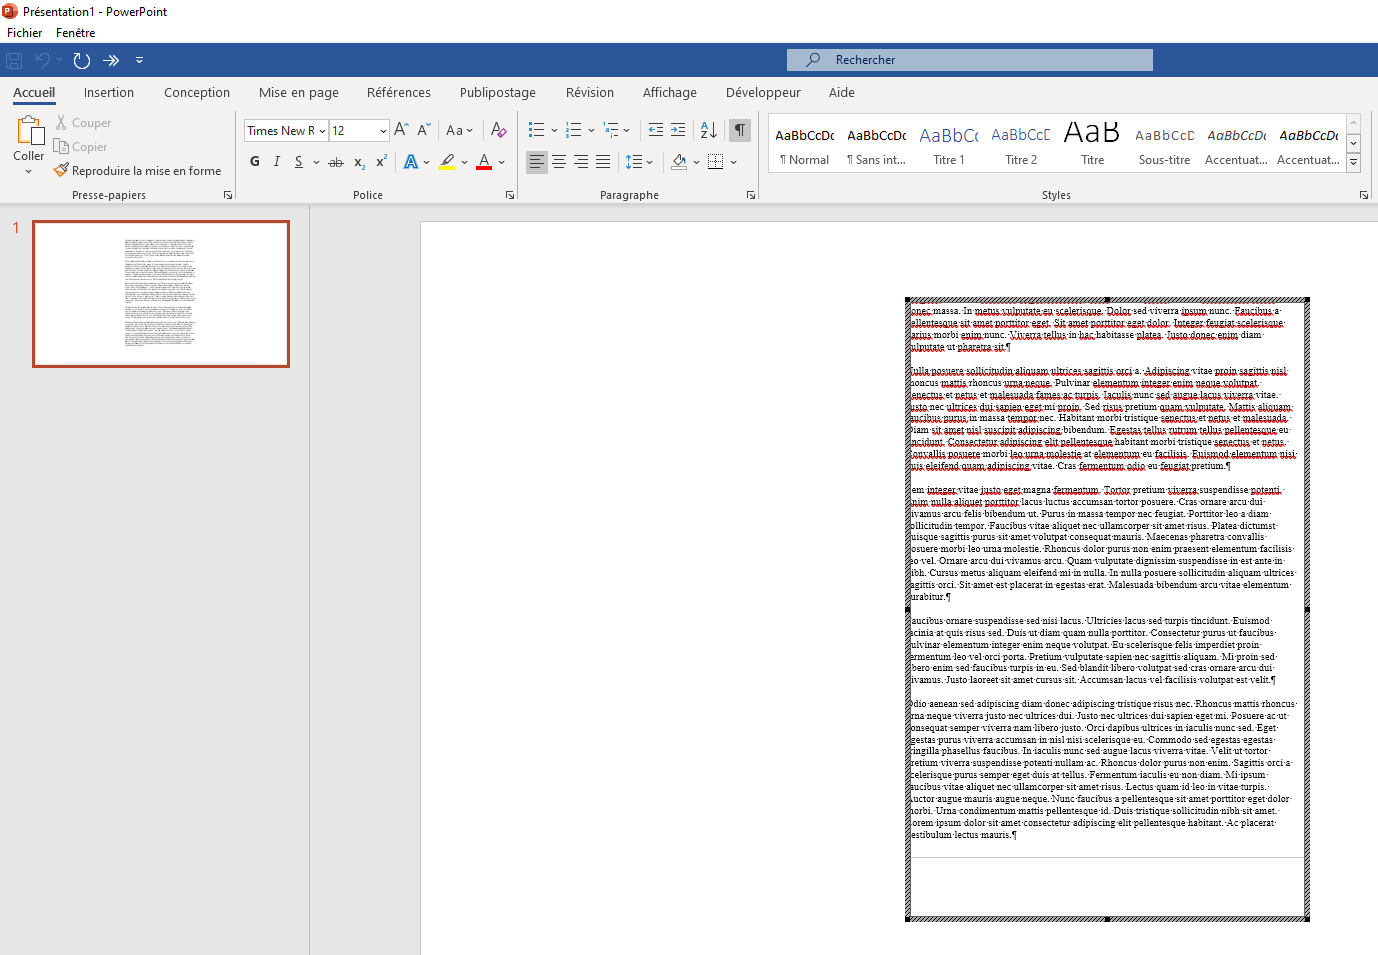Image resolution: width=1378 pixels, height=955 pixels.
Task: Toggle subscript formatting
Action: [359, 161]
